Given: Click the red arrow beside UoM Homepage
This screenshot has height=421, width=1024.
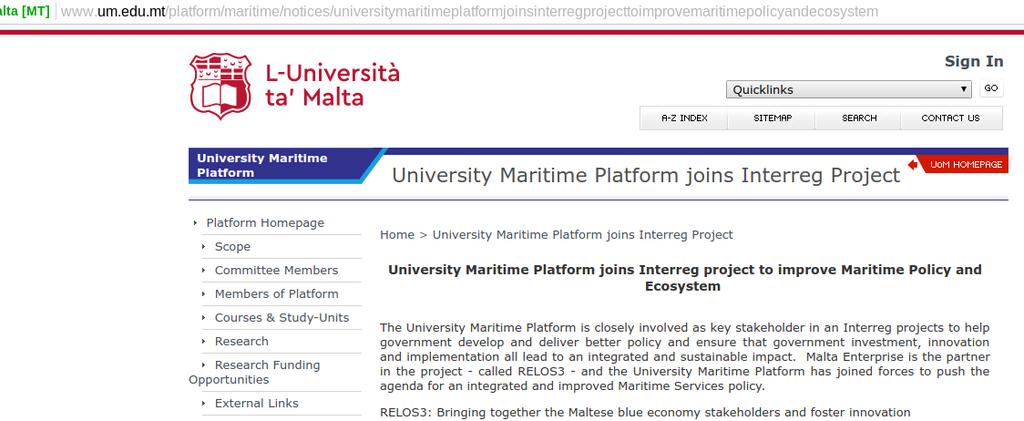Looking at the screenshot, I should coord(912,164).
